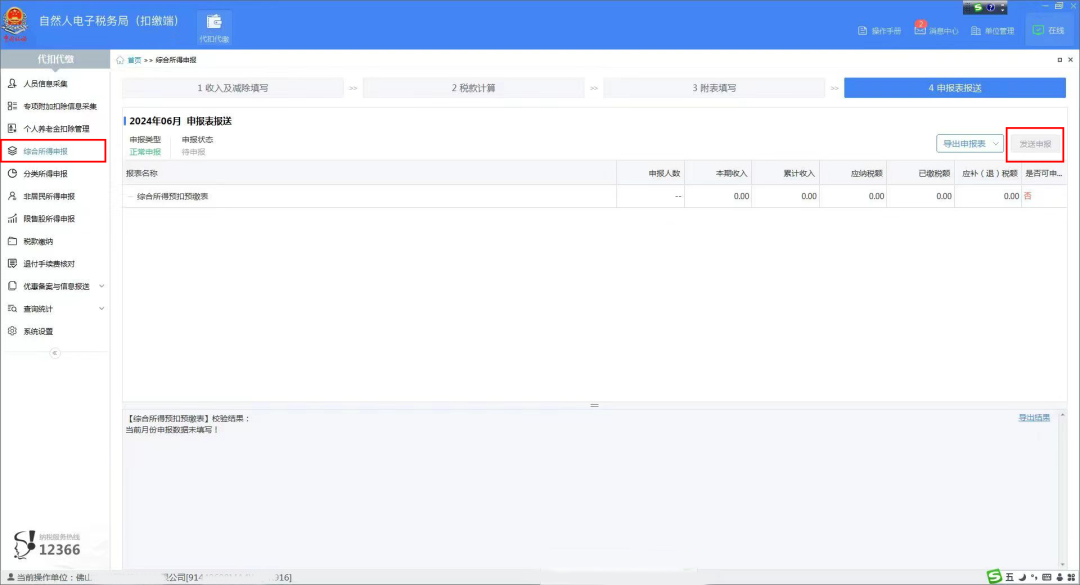Open 分类所得申报 from the sidebar
1080x585 pixels.
pos(45,174)
